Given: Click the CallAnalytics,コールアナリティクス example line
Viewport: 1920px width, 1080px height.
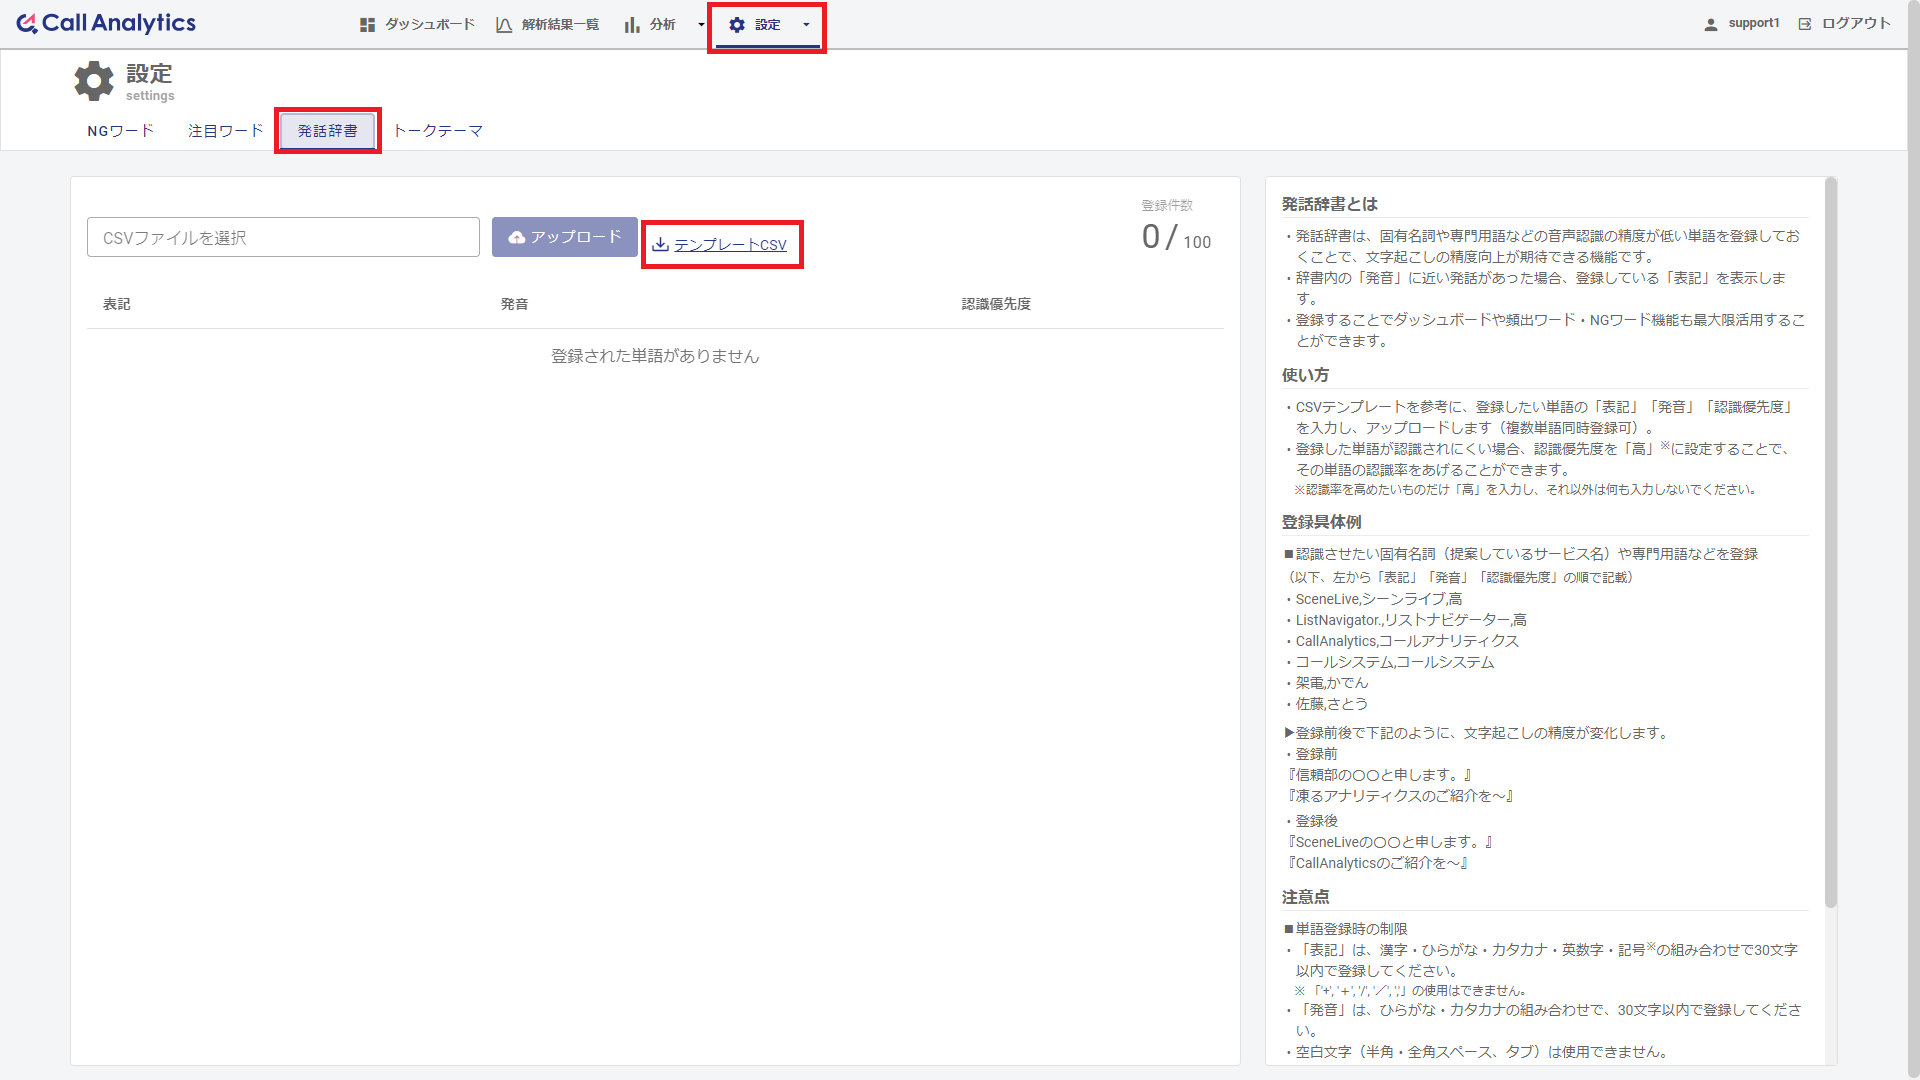Looking at the screenshot, I should [1403, 641].
